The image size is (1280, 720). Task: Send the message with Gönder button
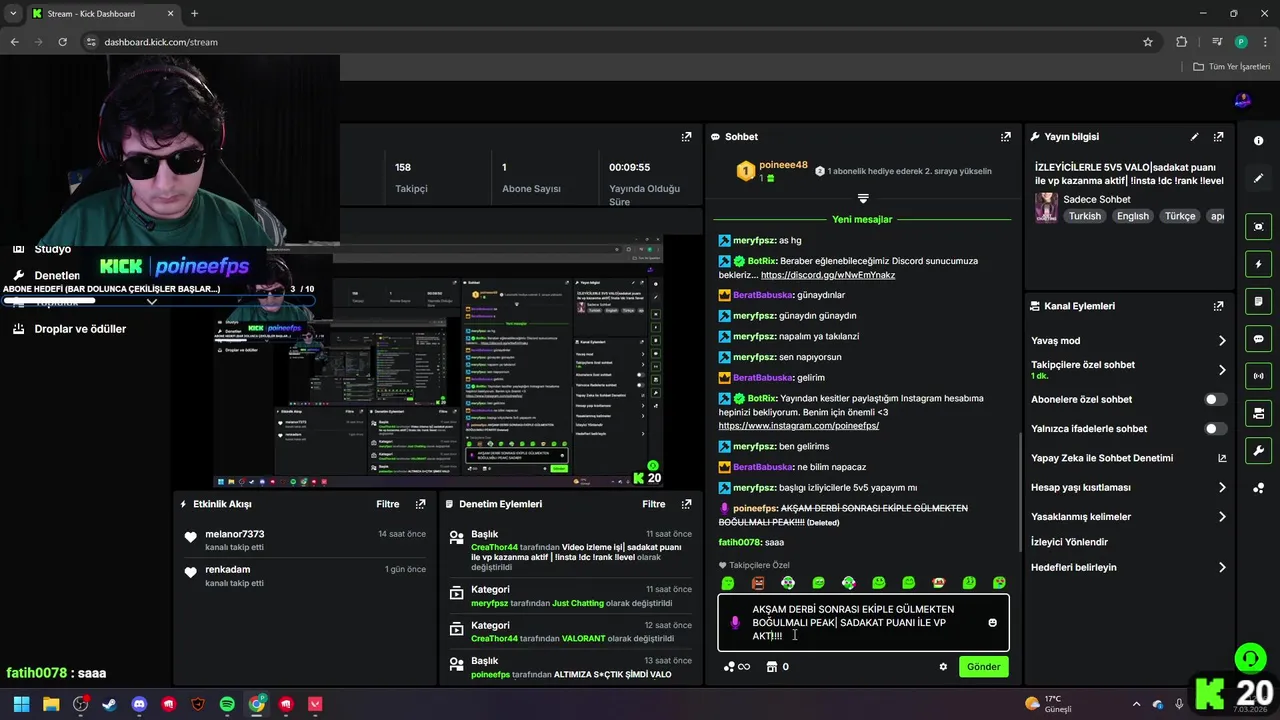tap(983, 667)
